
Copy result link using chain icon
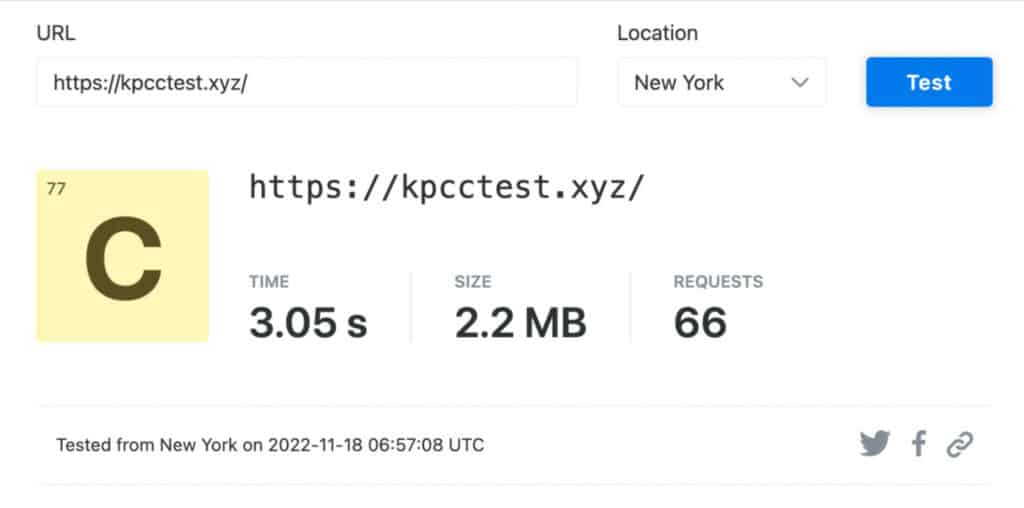click(x=960, y=445)
